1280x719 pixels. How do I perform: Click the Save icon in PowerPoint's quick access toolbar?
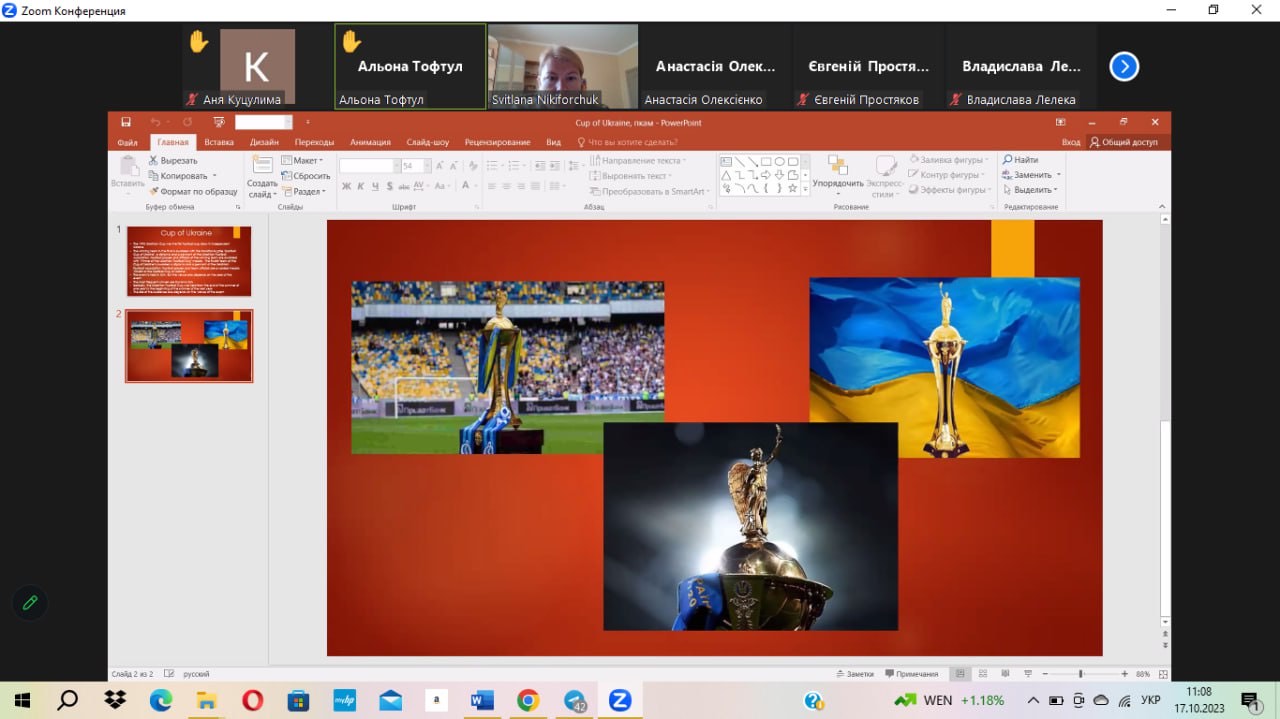tap(126, 122)
